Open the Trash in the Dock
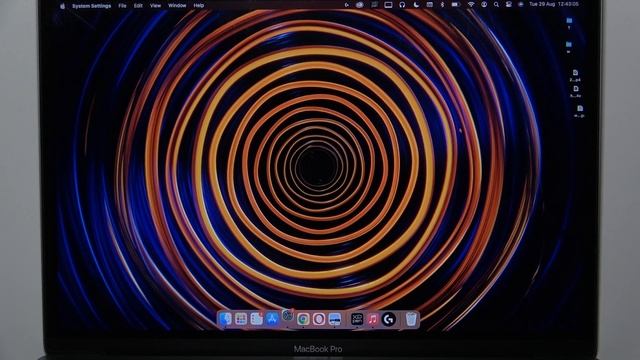 (x=411, y=319)
